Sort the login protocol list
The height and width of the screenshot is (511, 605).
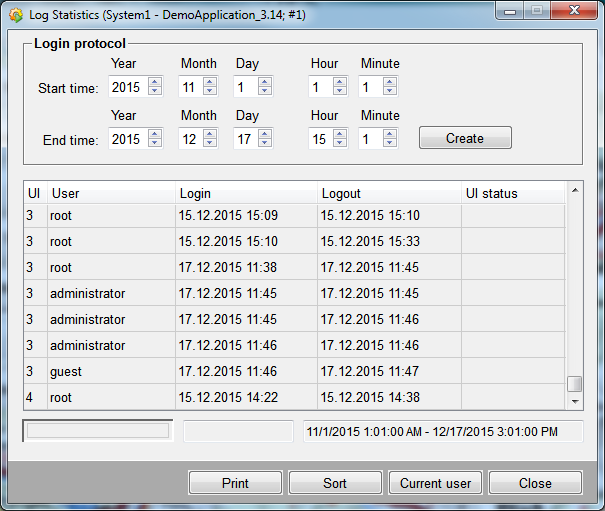[335, 483]
